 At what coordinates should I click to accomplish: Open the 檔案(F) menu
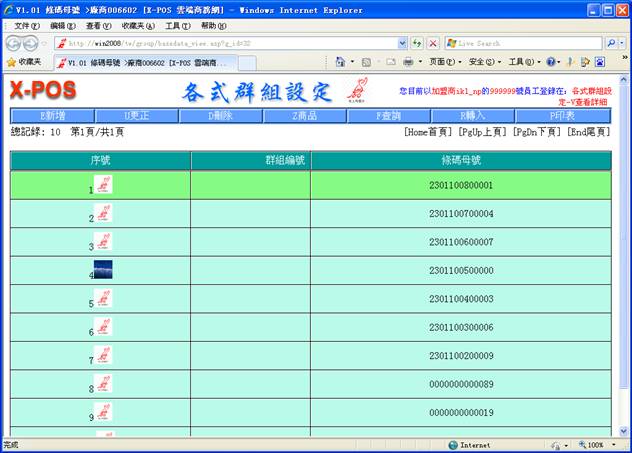click(x=27, y=25)
